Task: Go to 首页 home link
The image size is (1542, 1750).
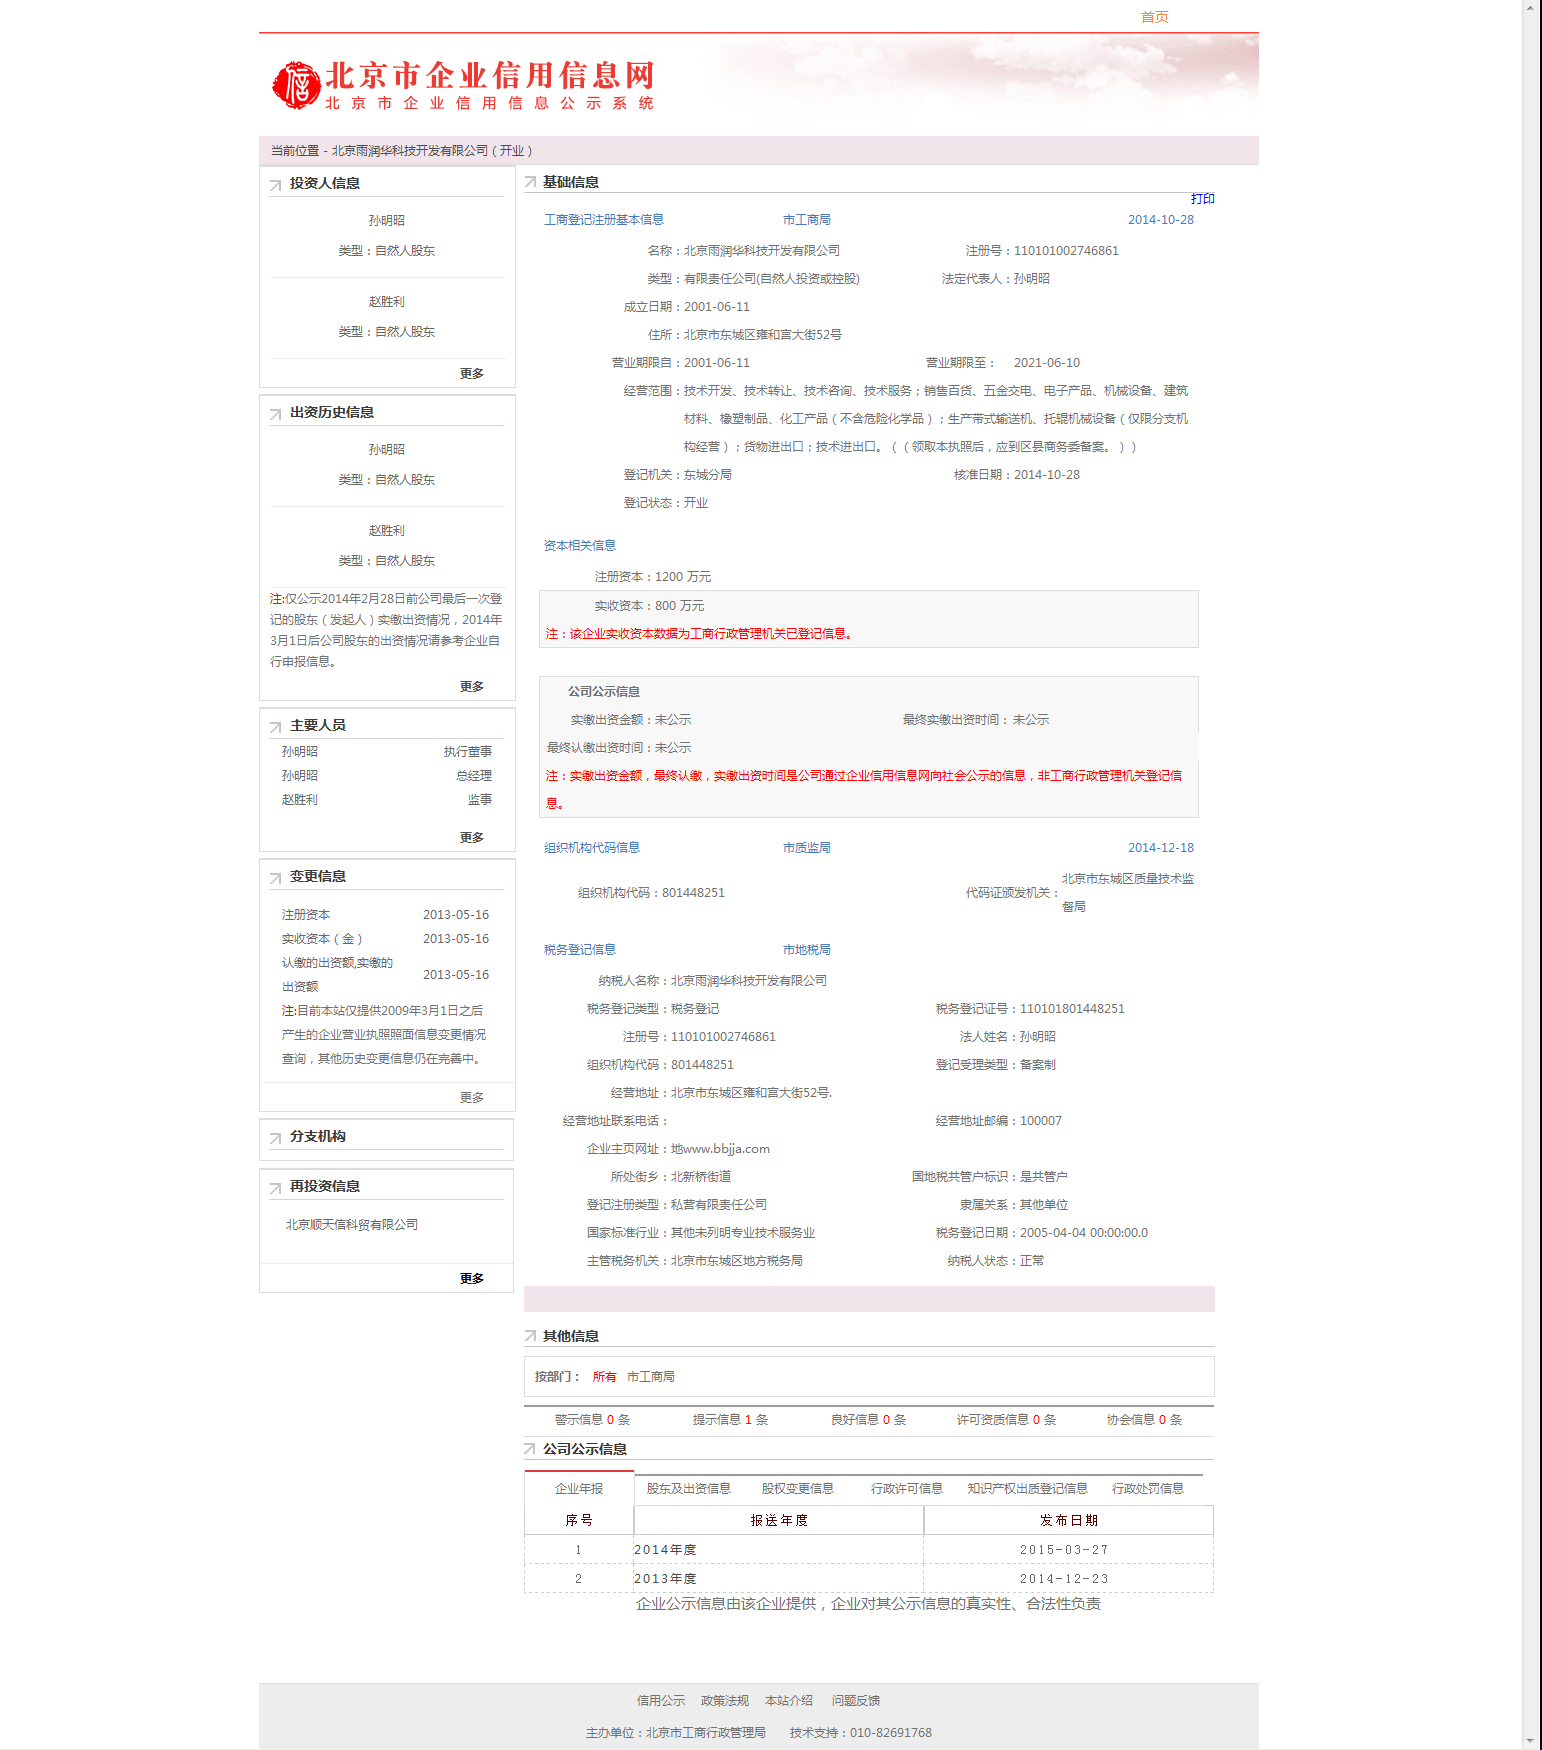Action: click(1154, 17)
